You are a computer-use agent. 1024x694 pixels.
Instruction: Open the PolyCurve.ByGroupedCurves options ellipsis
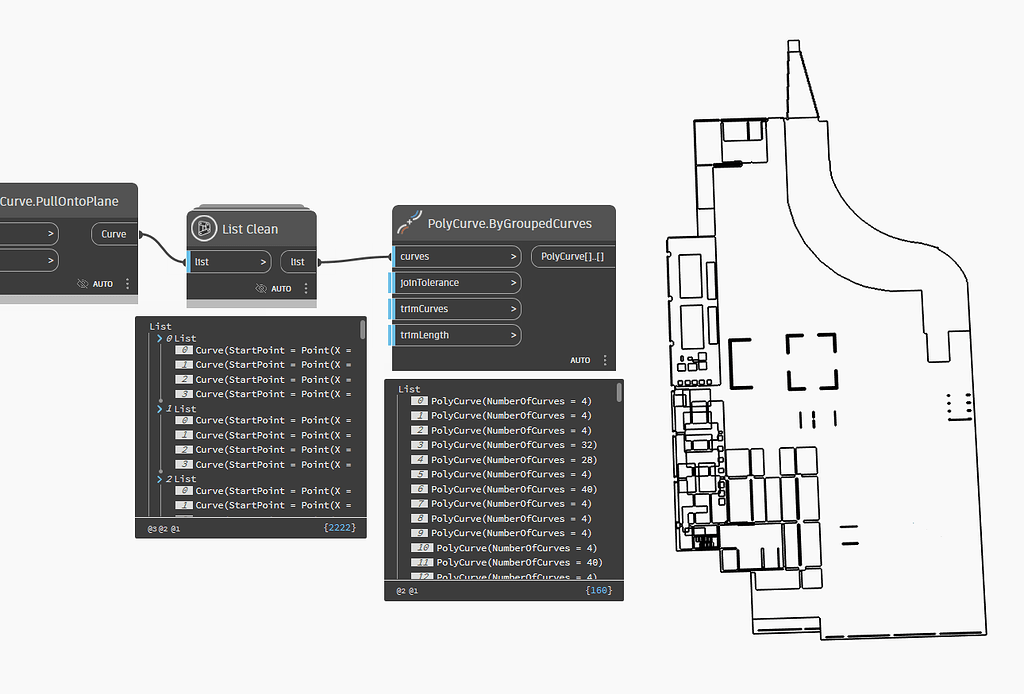pos(606,360)
